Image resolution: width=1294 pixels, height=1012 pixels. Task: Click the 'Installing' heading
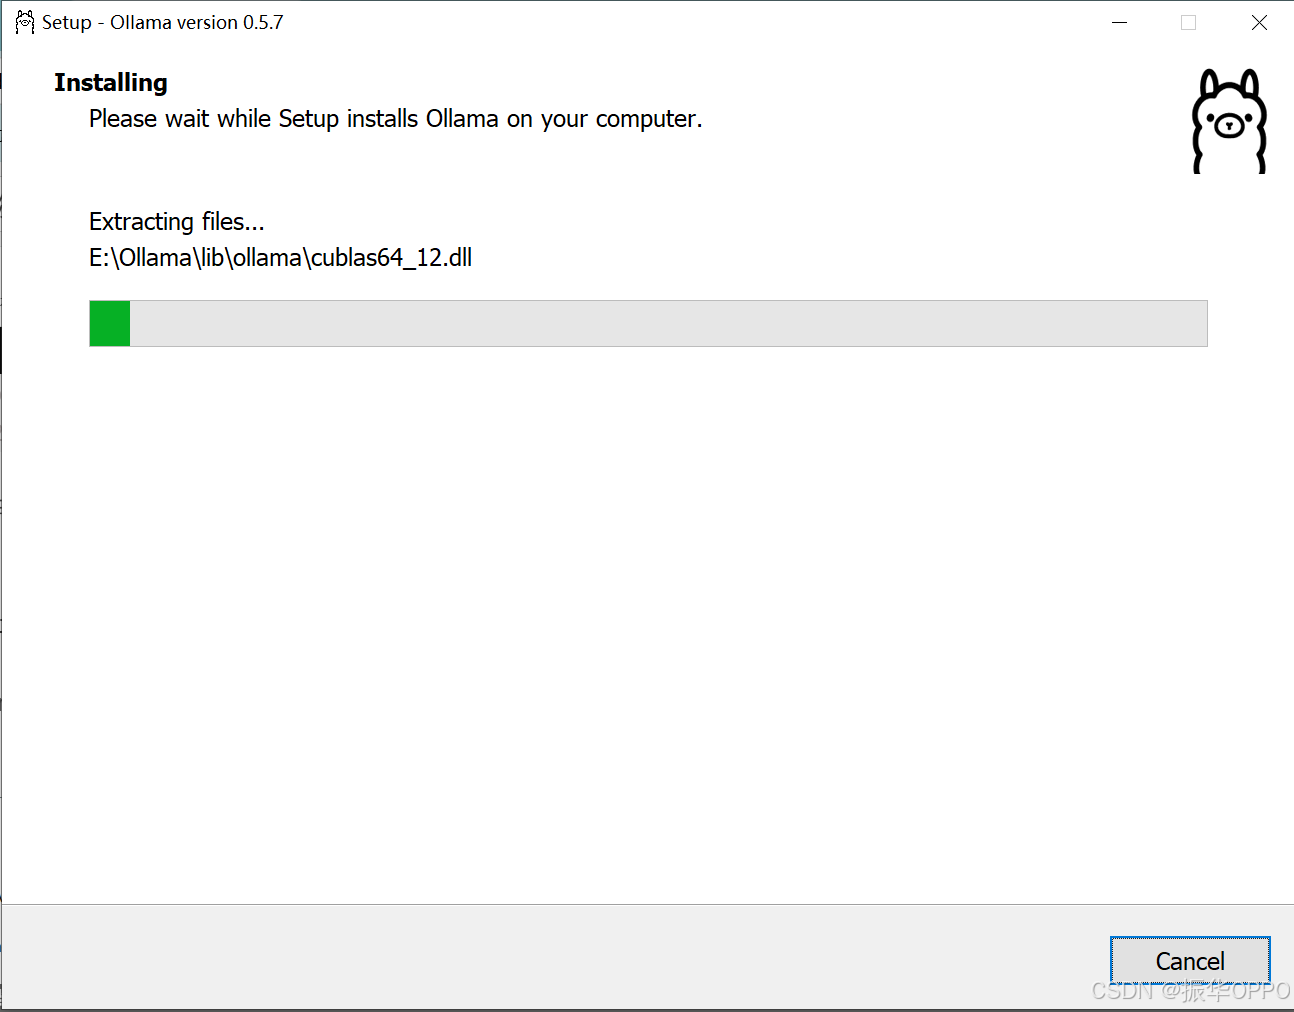click(111, 83)
